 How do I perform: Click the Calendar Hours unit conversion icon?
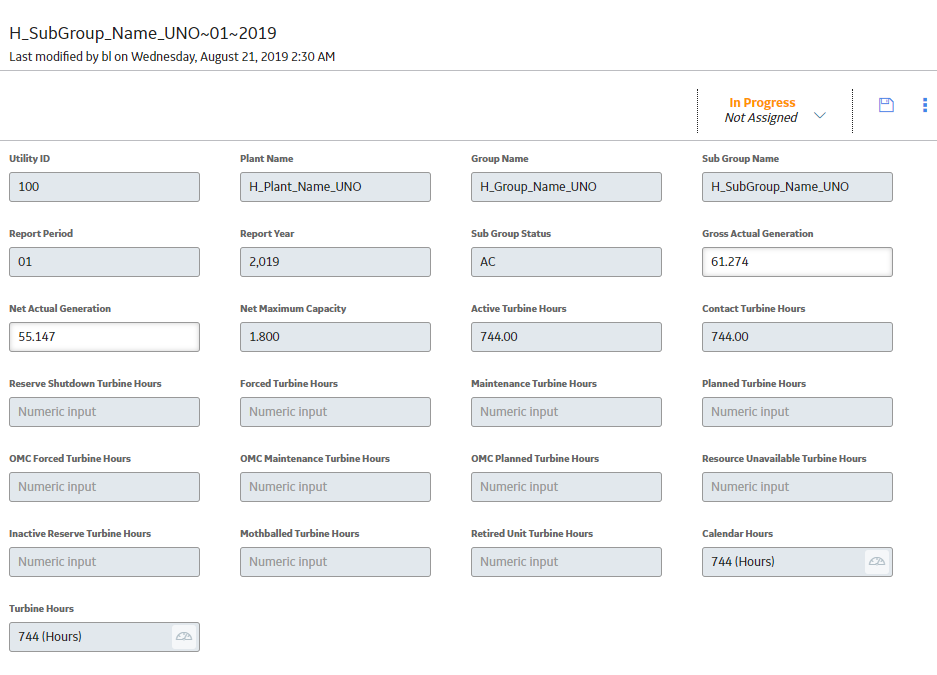[877, 562]
